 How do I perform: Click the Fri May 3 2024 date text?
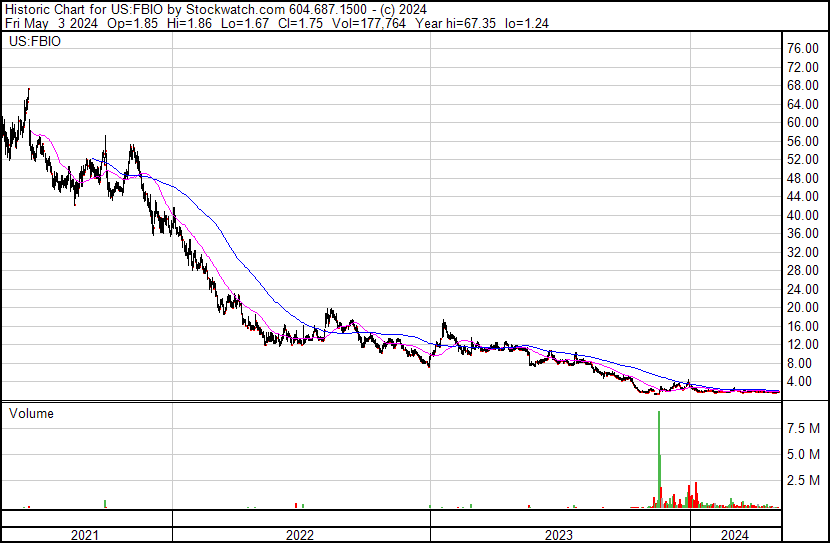coord(51,23)
